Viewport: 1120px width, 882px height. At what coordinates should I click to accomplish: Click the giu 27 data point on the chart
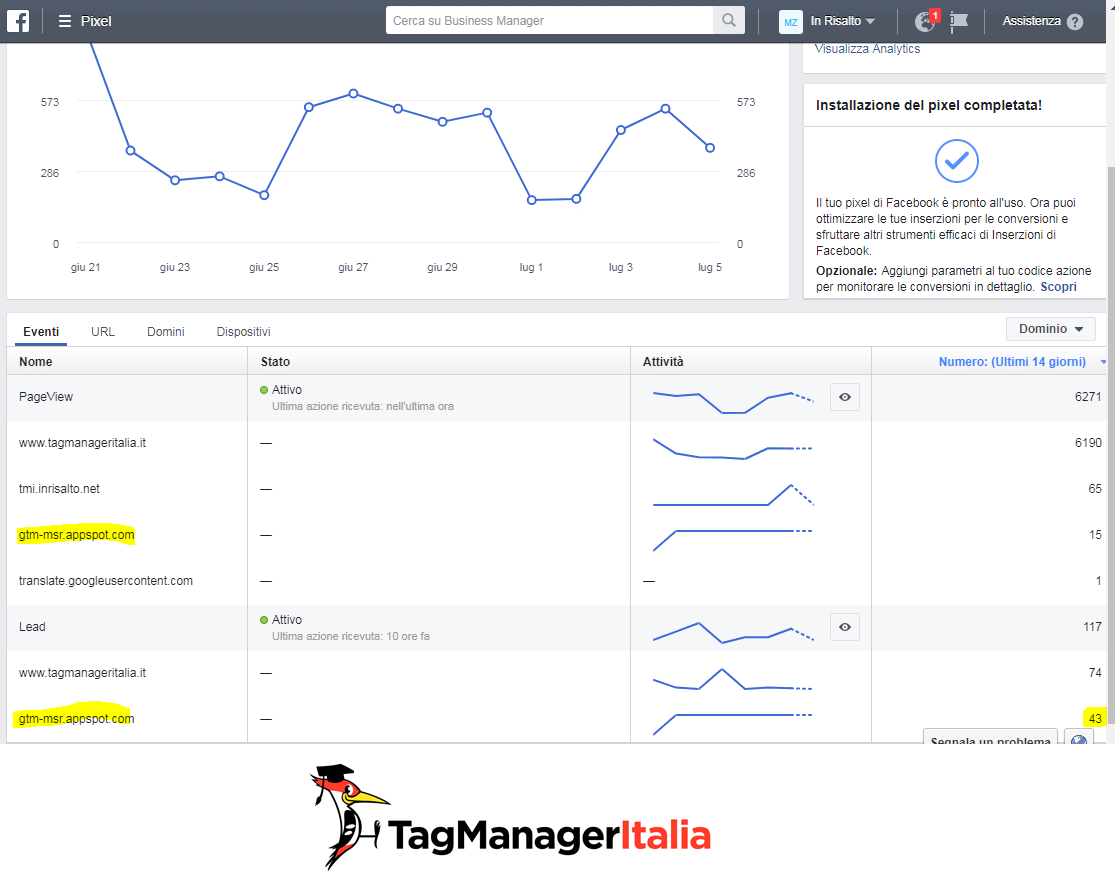coord(354,94)
